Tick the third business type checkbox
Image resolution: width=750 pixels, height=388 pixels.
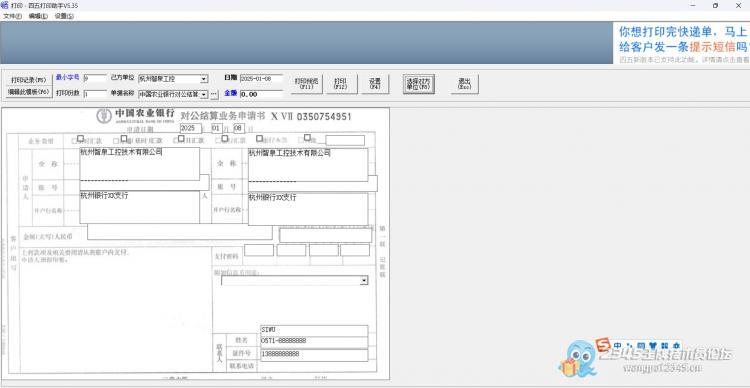pos(181,138)
